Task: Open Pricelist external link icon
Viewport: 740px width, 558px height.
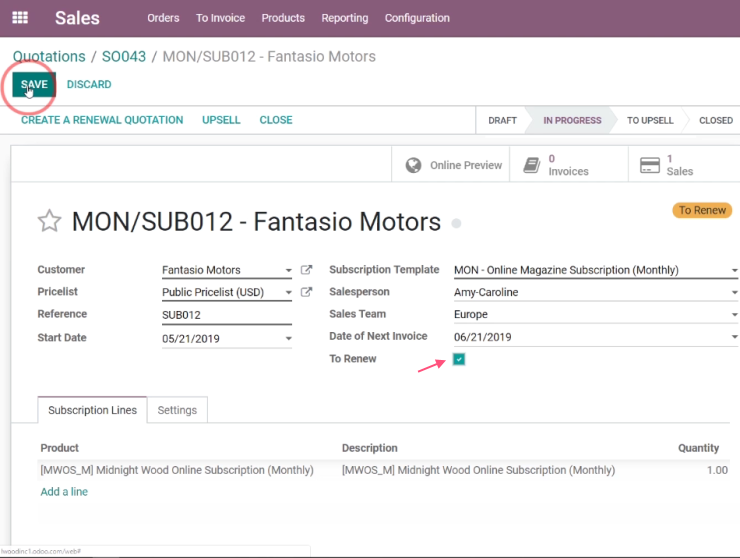Action: tap(306, 292)
